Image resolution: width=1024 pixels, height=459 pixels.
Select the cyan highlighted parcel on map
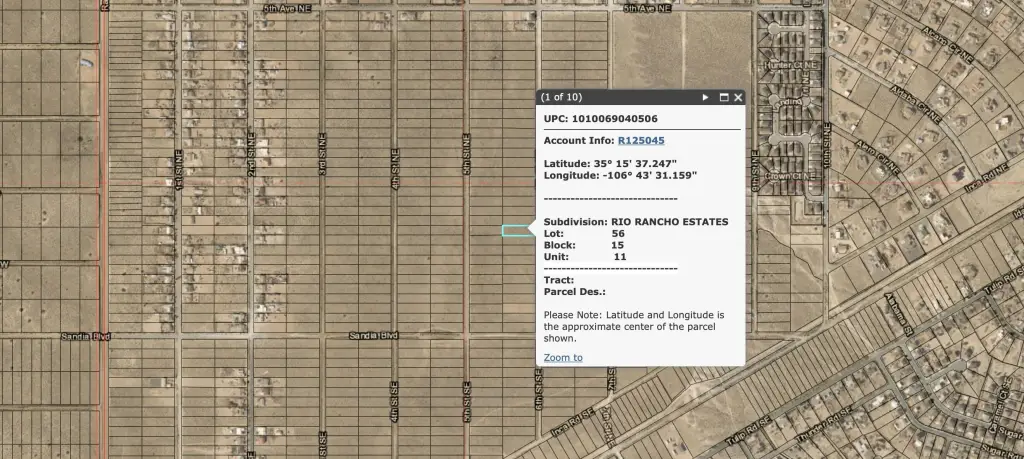[516, 231]
